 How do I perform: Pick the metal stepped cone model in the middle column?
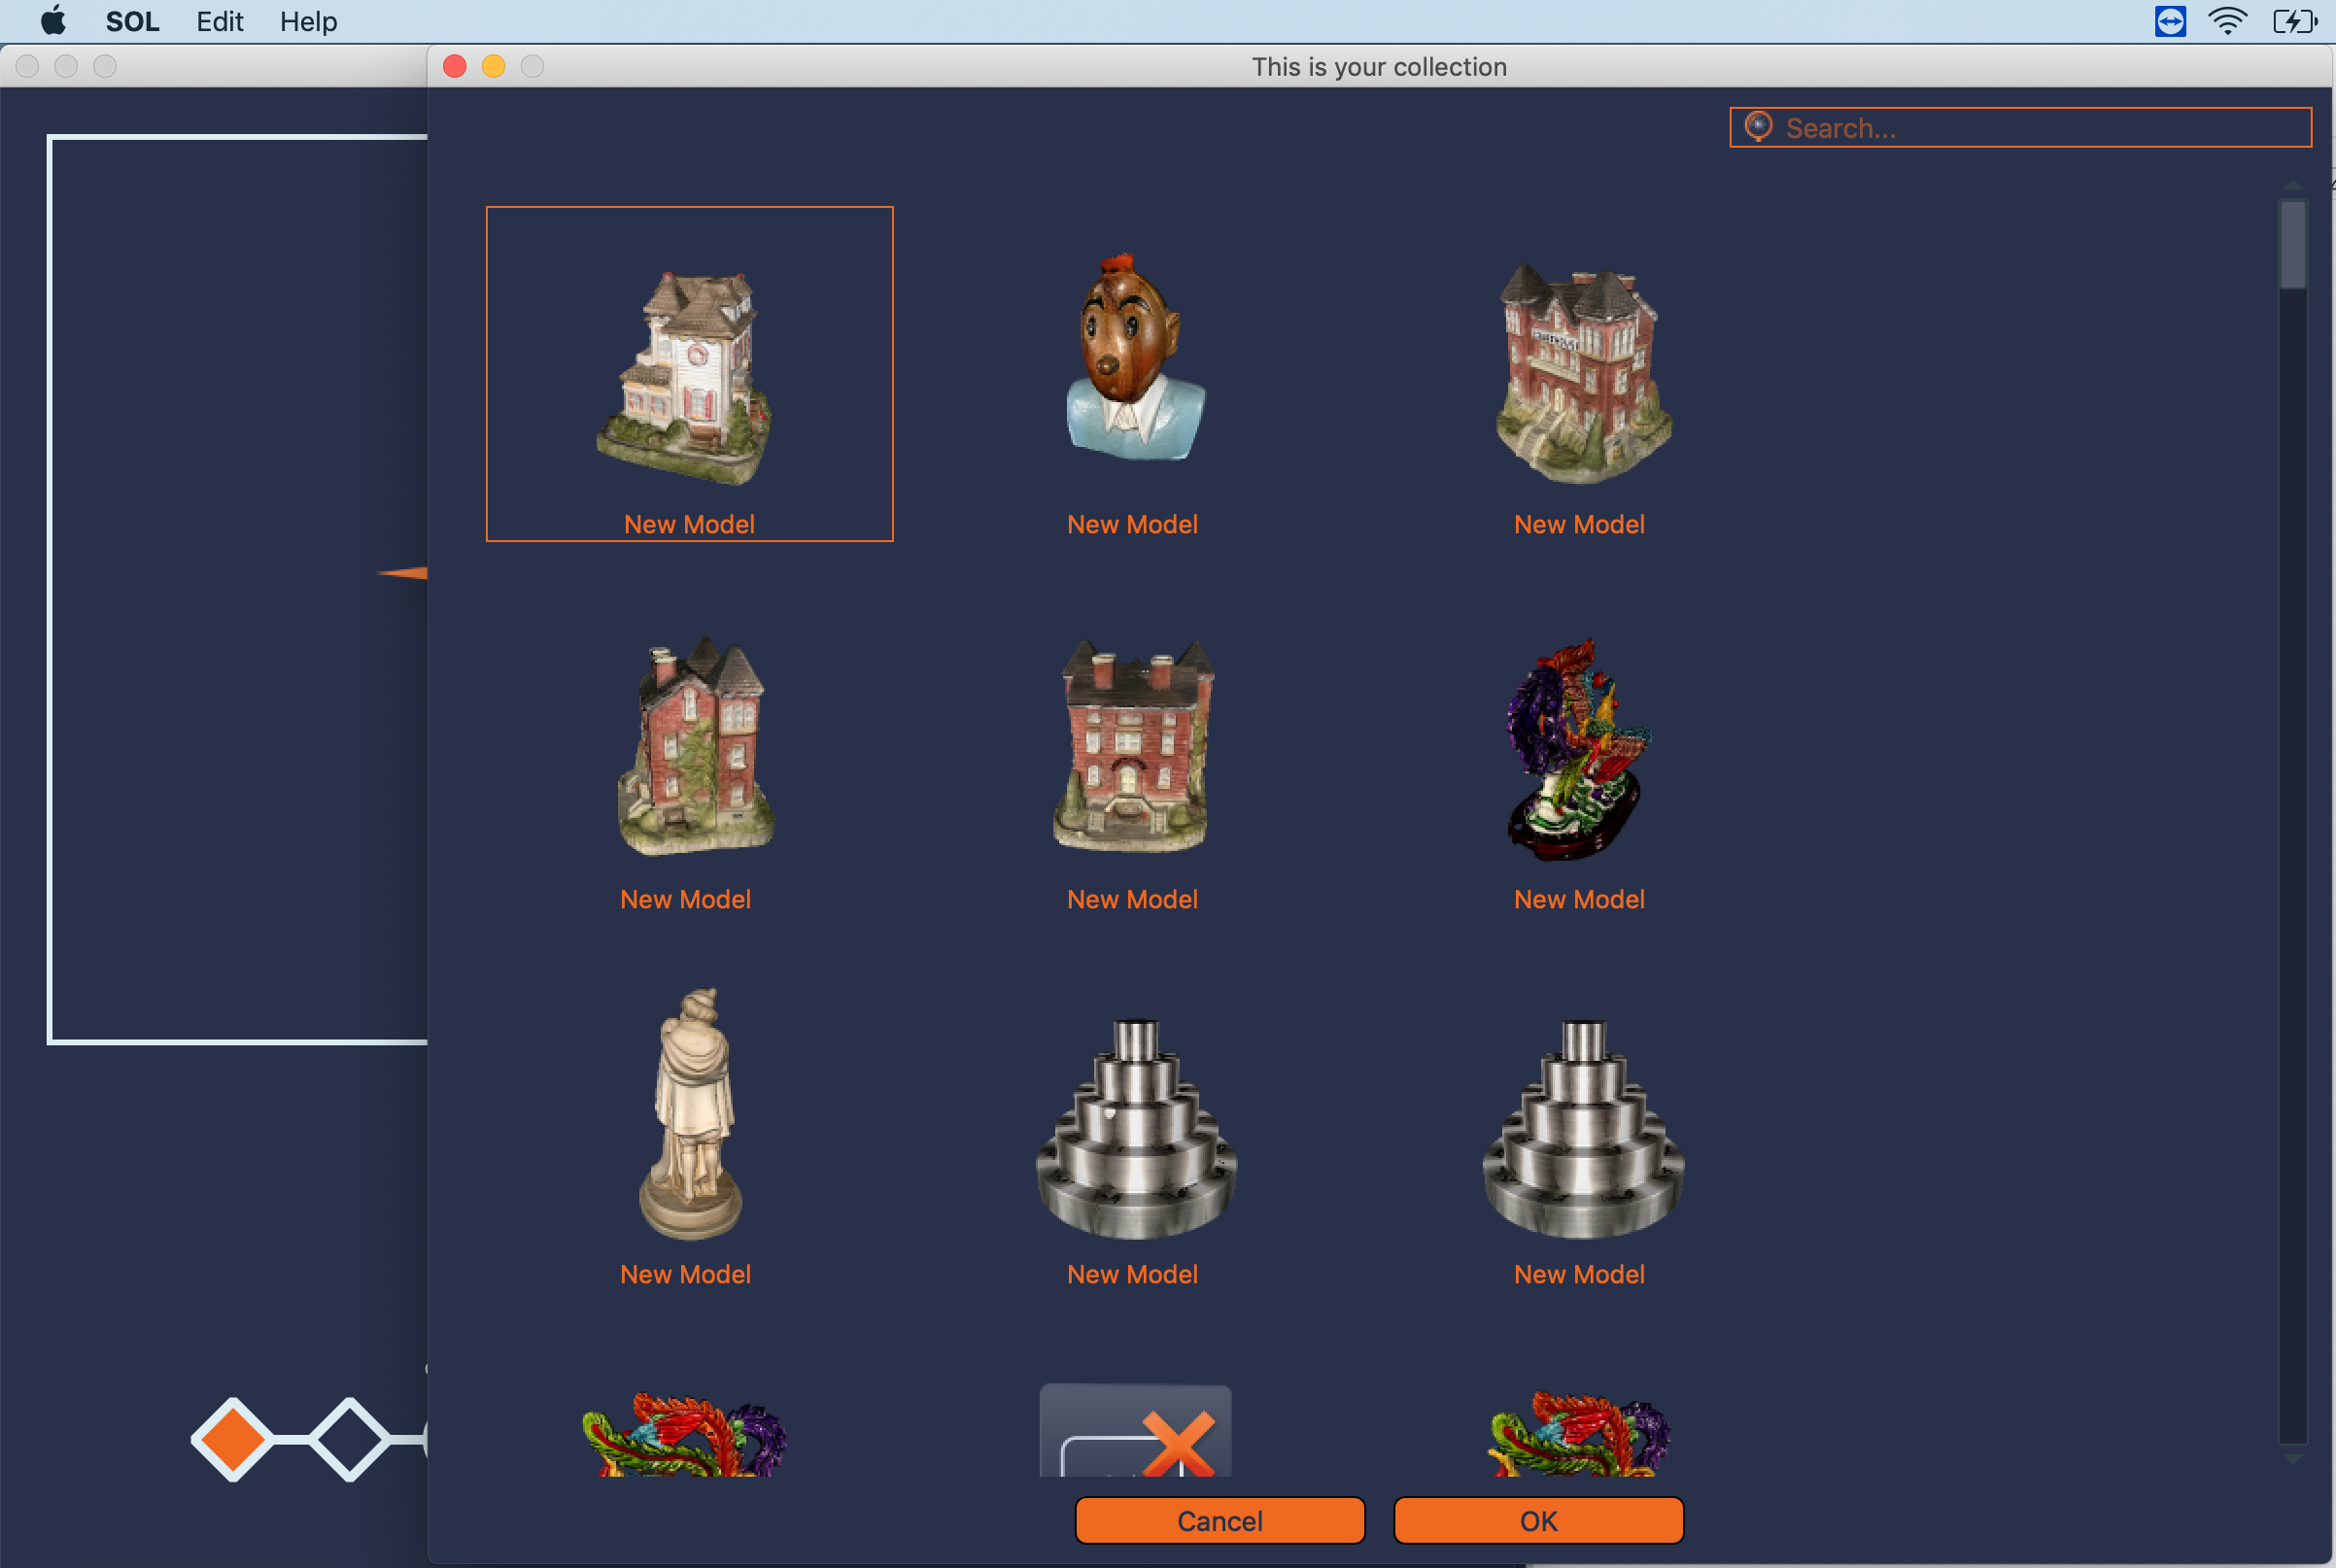click(1137, 1129)
